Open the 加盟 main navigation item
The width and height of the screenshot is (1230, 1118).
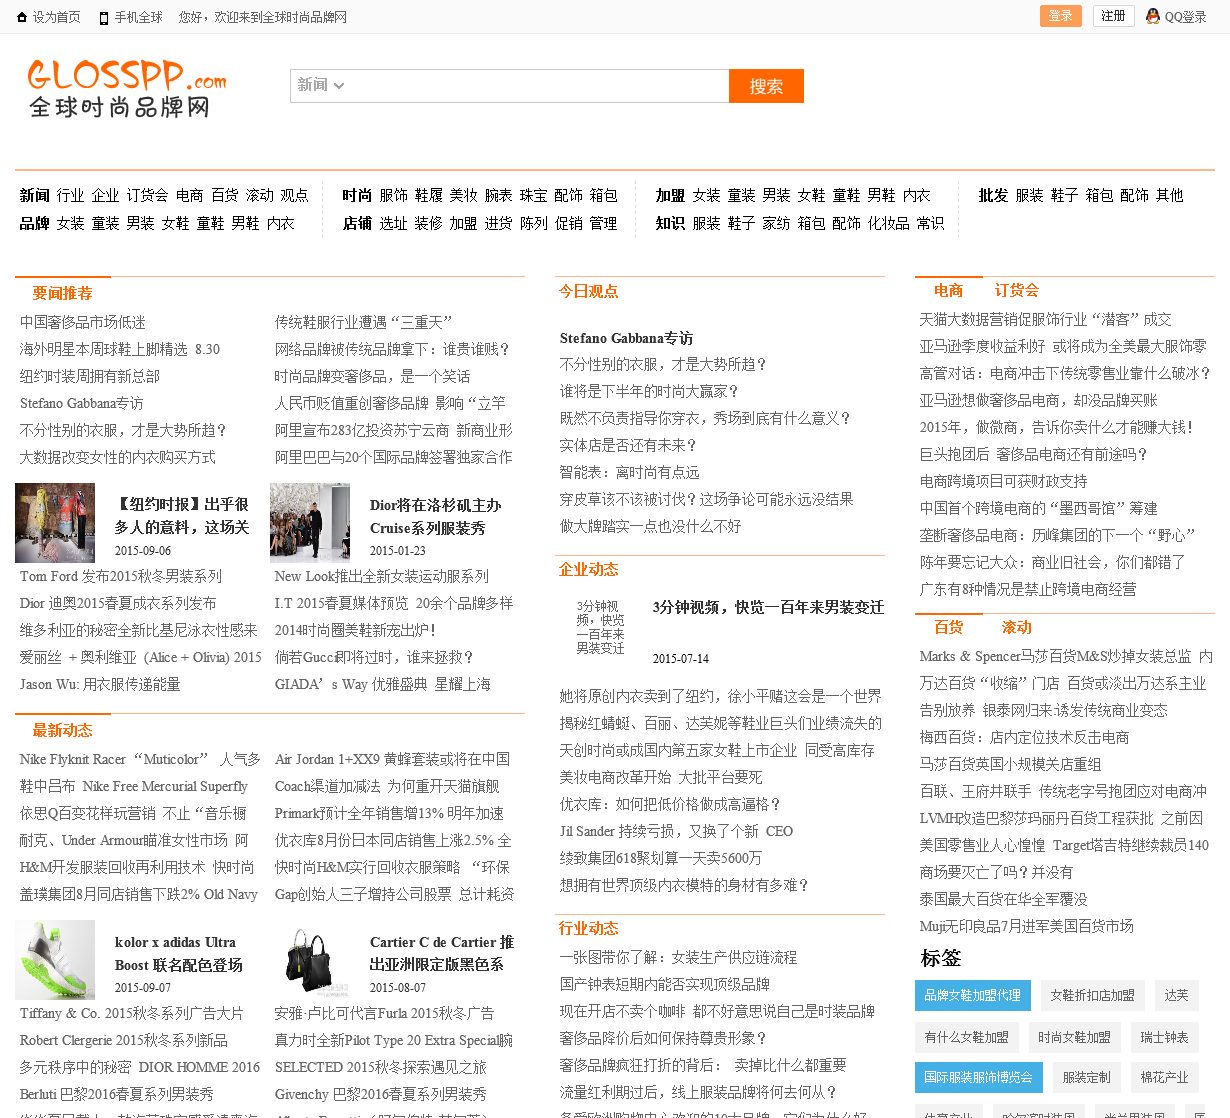670,195
